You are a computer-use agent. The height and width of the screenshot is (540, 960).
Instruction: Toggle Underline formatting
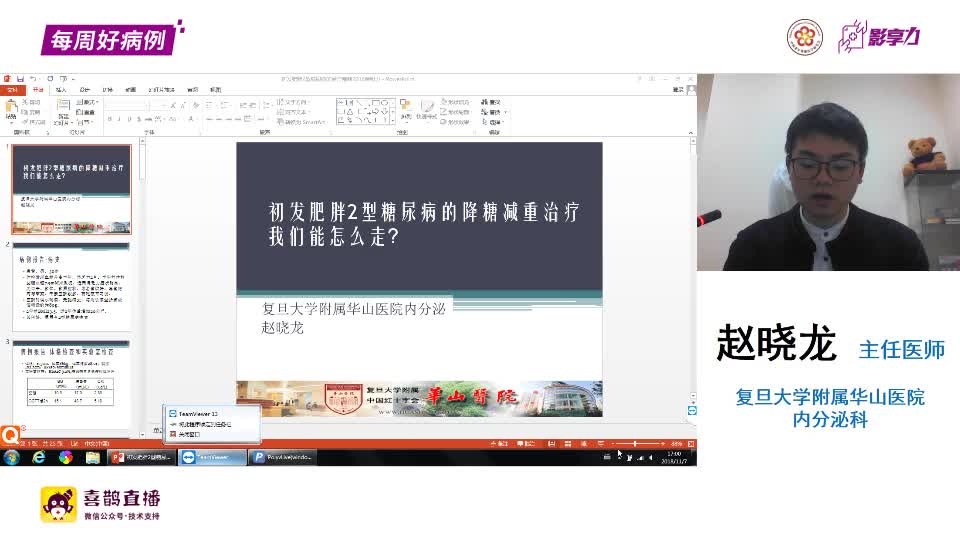[129, 119]
